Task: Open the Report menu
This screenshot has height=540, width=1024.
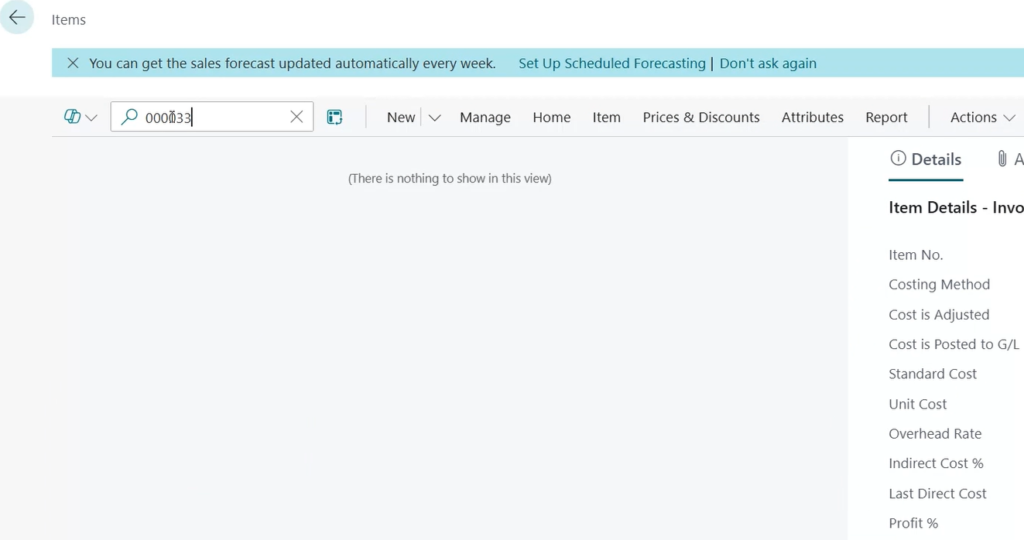Action: point(886,117)
